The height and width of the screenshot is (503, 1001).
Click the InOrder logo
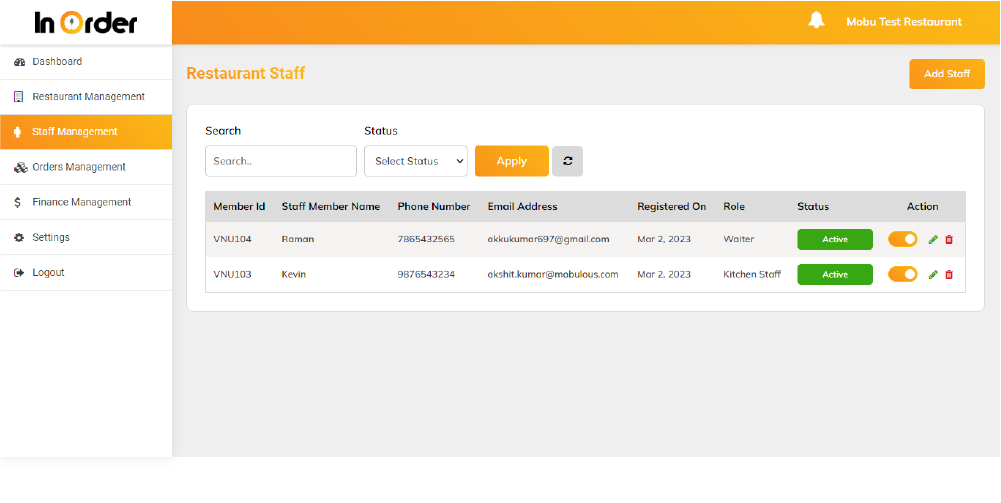pos(85,22)
